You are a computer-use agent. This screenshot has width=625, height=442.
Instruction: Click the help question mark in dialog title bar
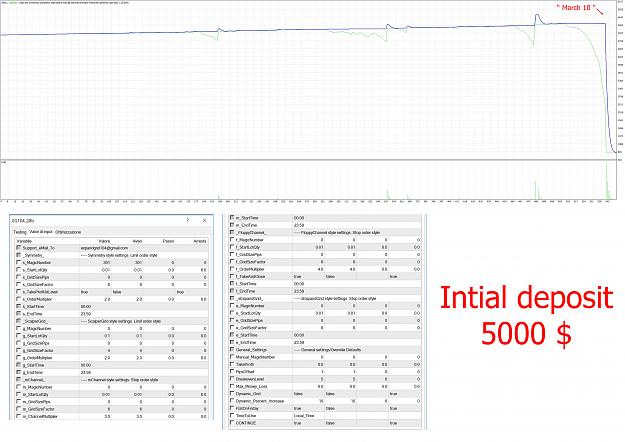pyautogui.click(x=188, y=220)
